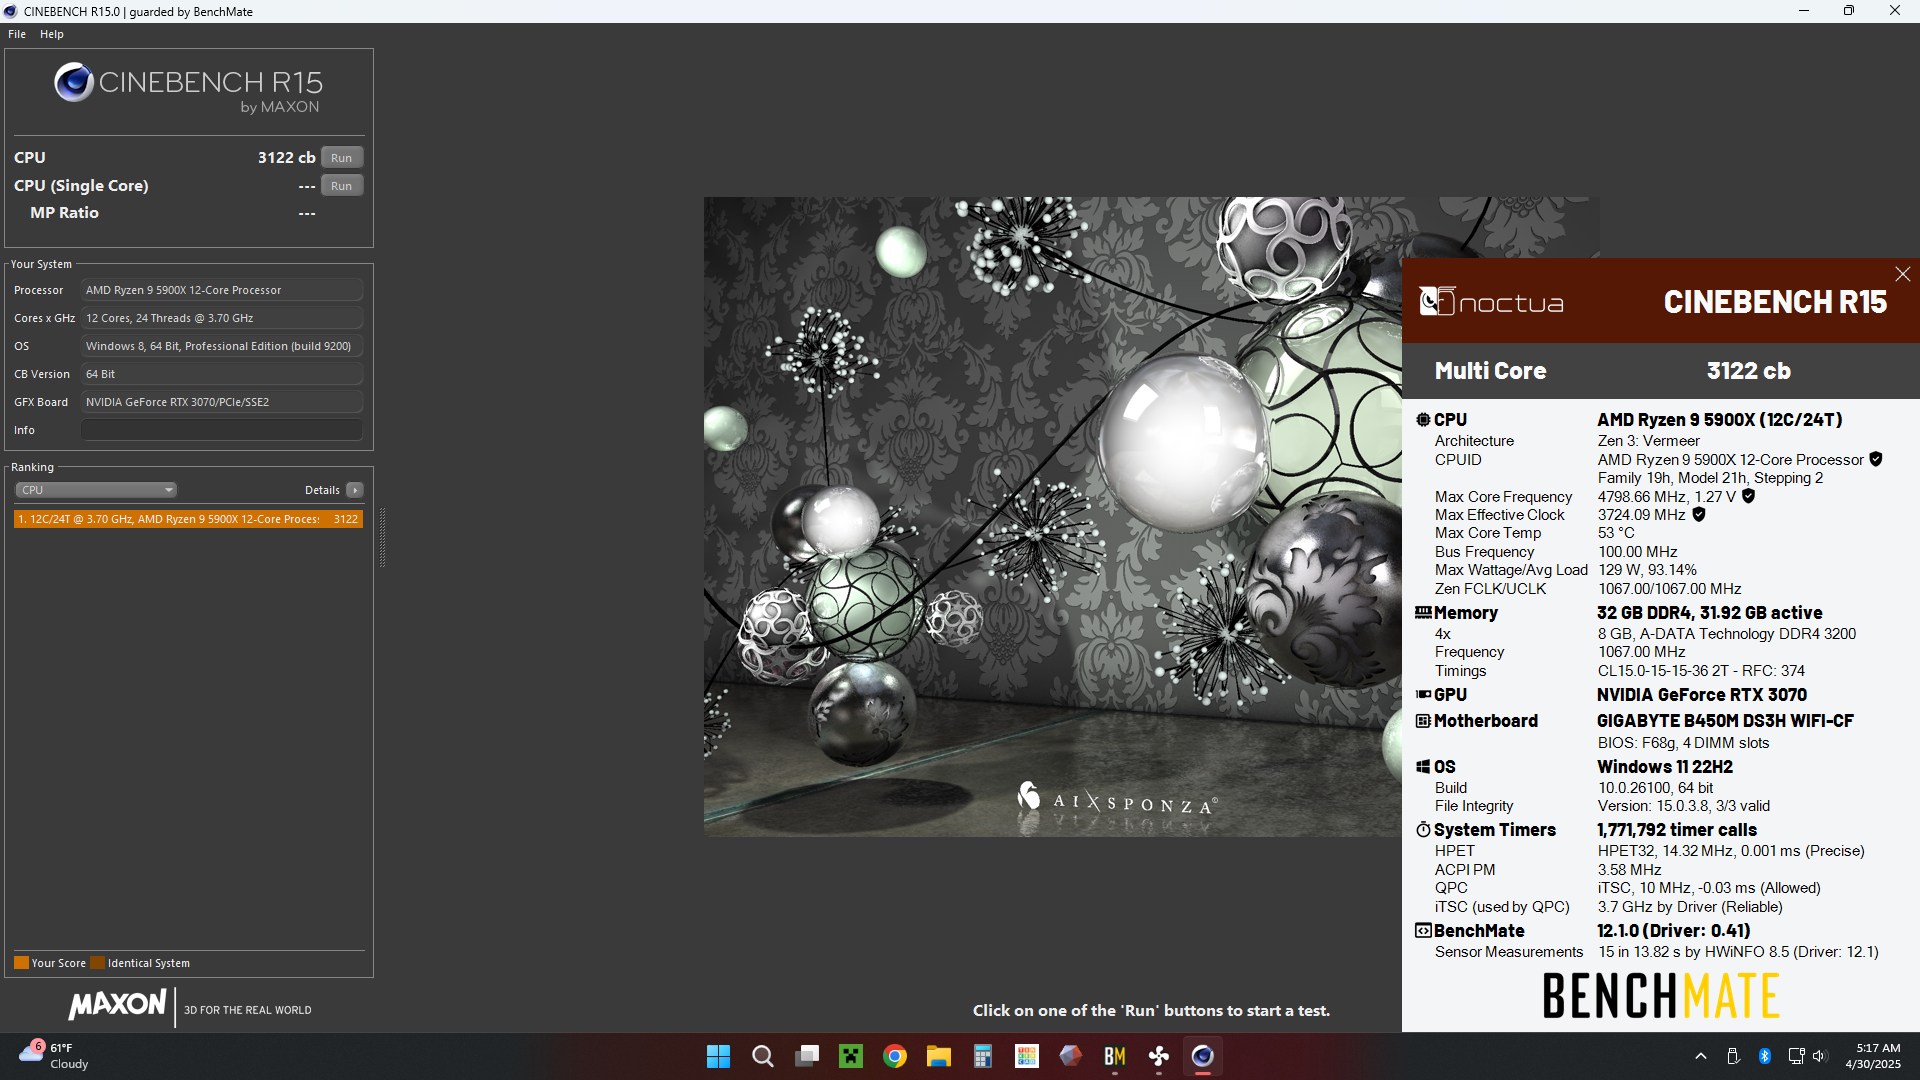Click the BenchMate section icon

tap(1423, 931)
